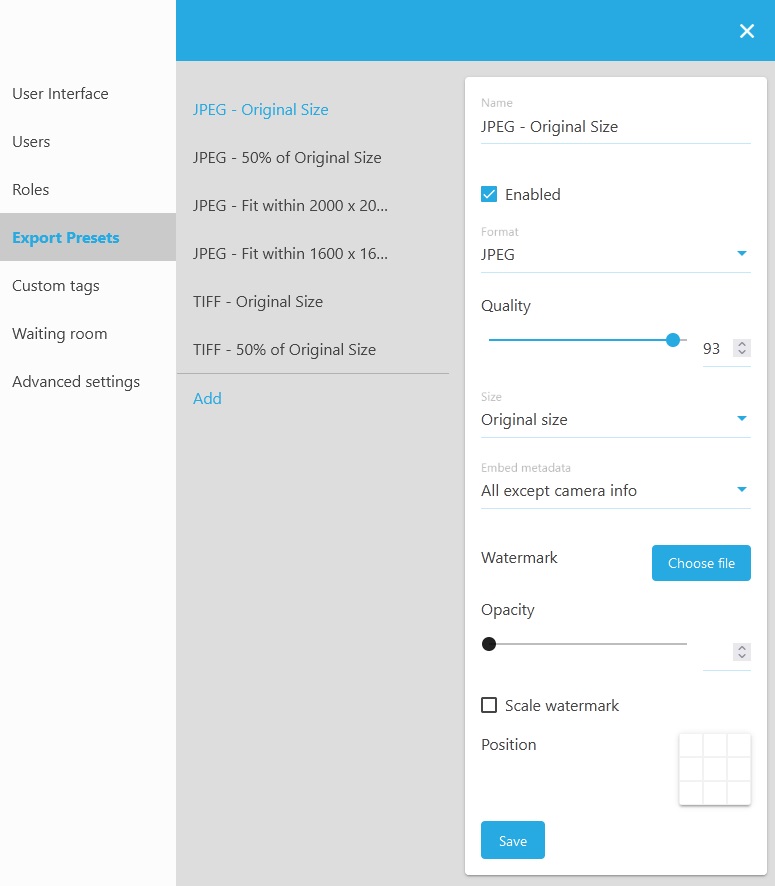Save the export preset

click(x=512, y=841)
